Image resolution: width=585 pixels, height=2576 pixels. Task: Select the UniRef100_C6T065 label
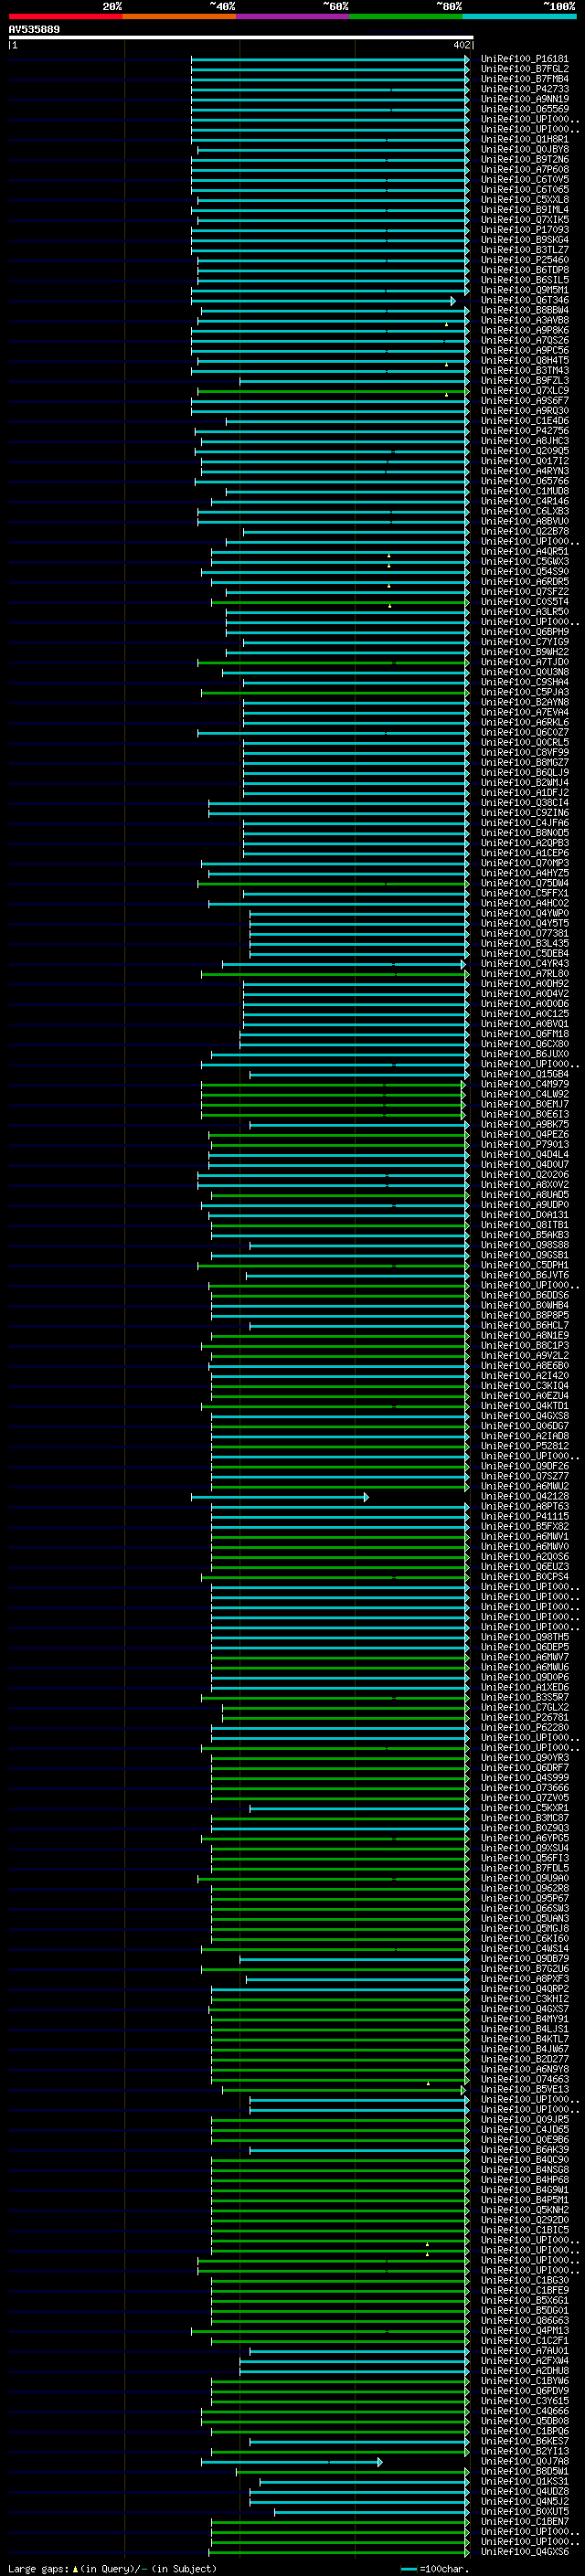tap(525, 189)
